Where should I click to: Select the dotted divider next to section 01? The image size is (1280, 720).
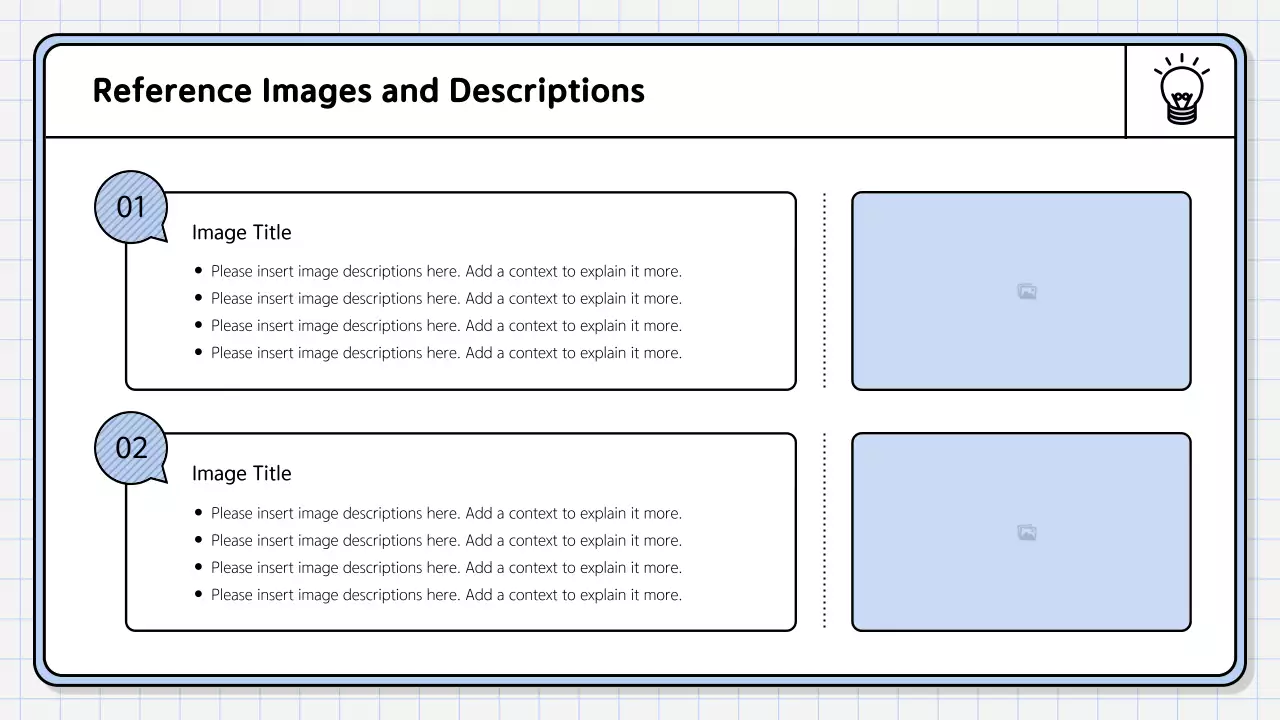[824, 290]
